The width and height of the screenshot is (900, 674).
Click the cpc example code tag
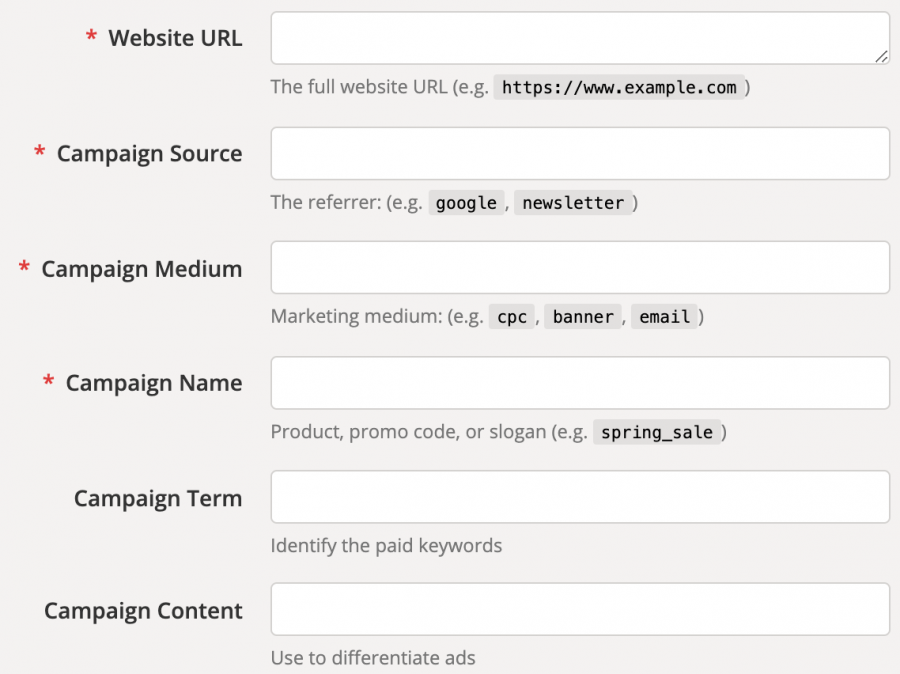[514, 317]
